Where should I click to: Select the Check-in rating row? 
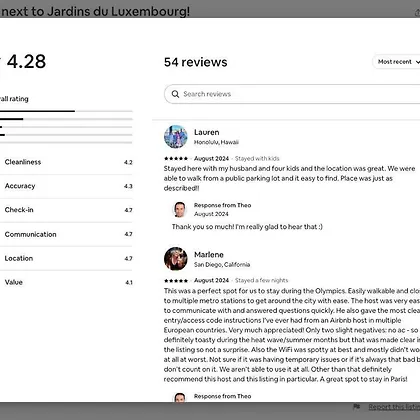point(66,210)
